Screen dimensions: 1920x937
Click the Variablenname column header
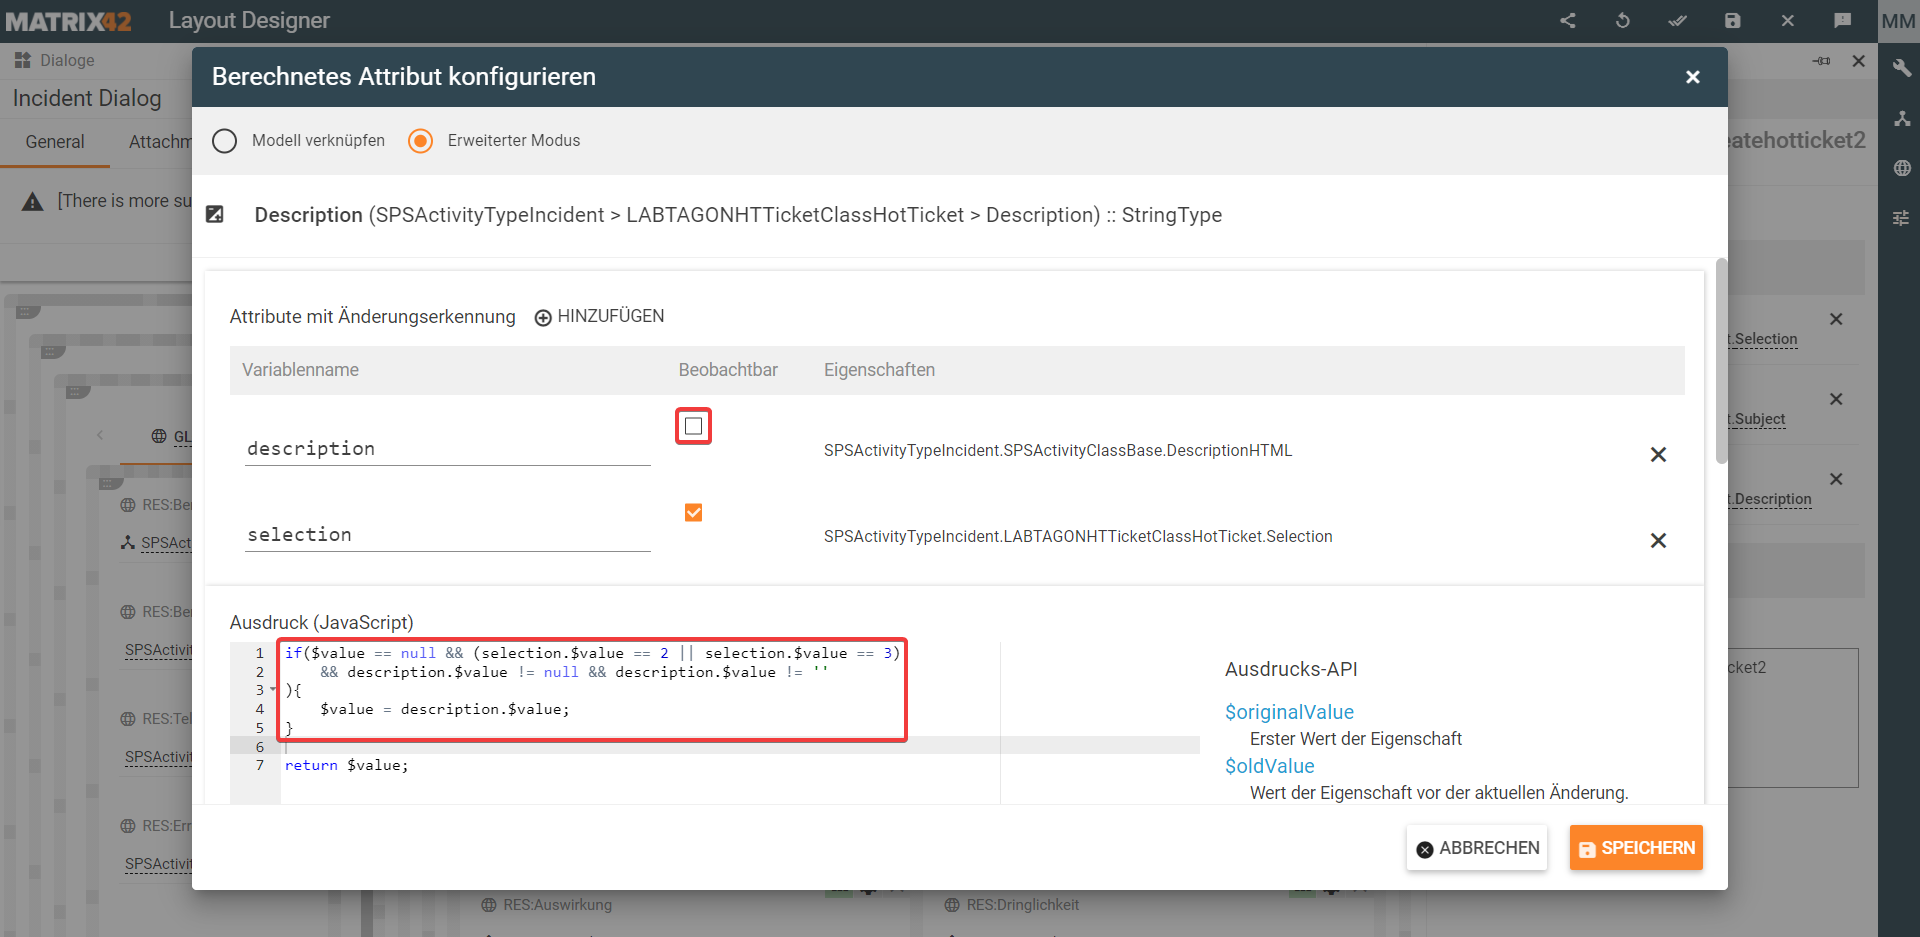pyautogui.click(x=300, y=370)
